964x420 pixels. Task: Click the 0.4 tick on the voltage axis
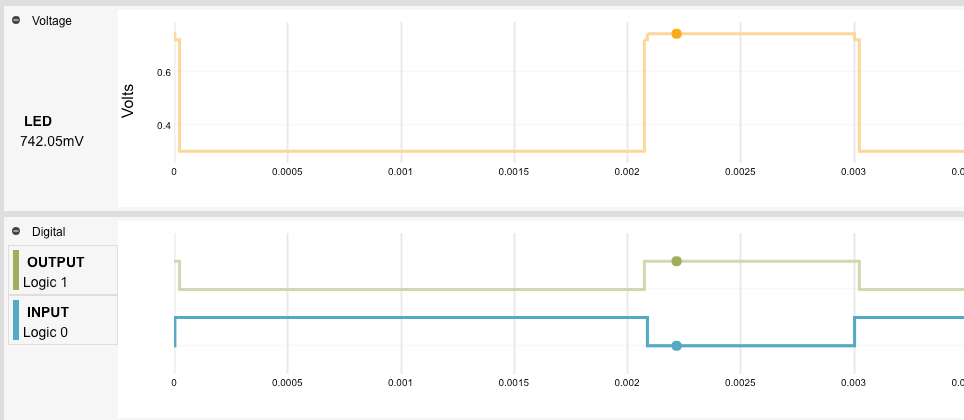[164, 125]
